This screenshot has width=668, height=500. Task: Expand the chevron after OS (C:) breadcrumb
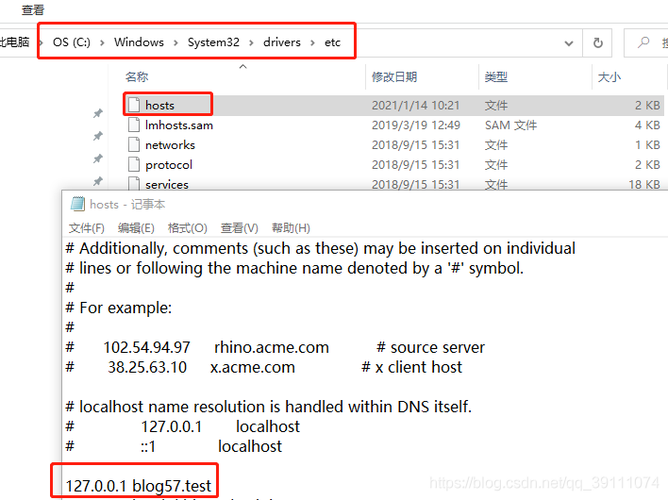[102, 43]
